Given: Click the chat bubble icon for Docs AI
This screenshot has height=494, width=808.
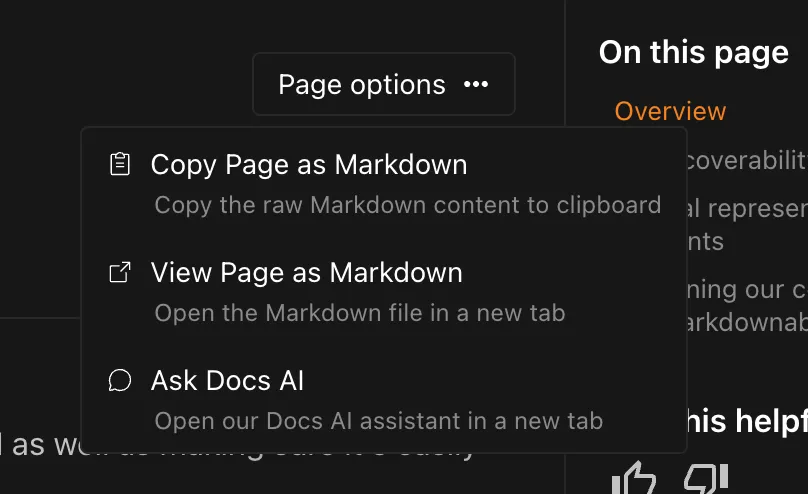Looking at the screenshot, I should 120,381.
